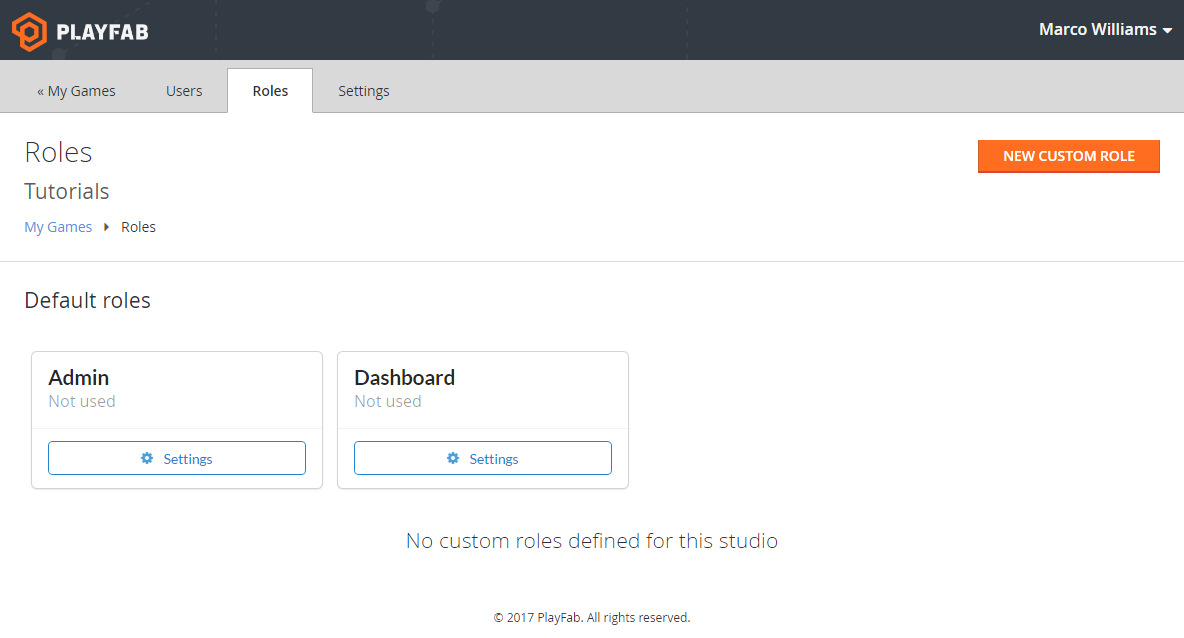This screenshot has width=1184, height=638.
Task: Click the Roles page heading
Action: click(58, 153)
